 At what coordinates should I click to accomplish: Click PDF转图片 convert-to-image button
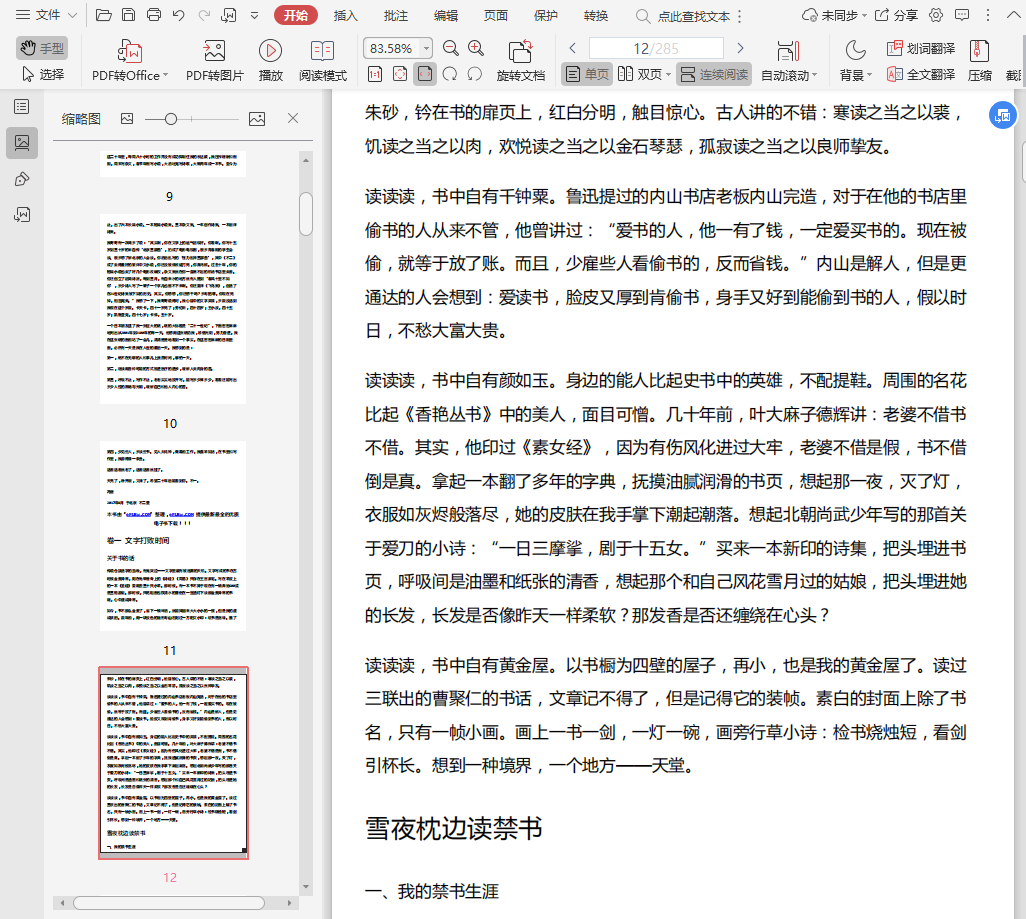pyautogui.click(x=215, y=60)
